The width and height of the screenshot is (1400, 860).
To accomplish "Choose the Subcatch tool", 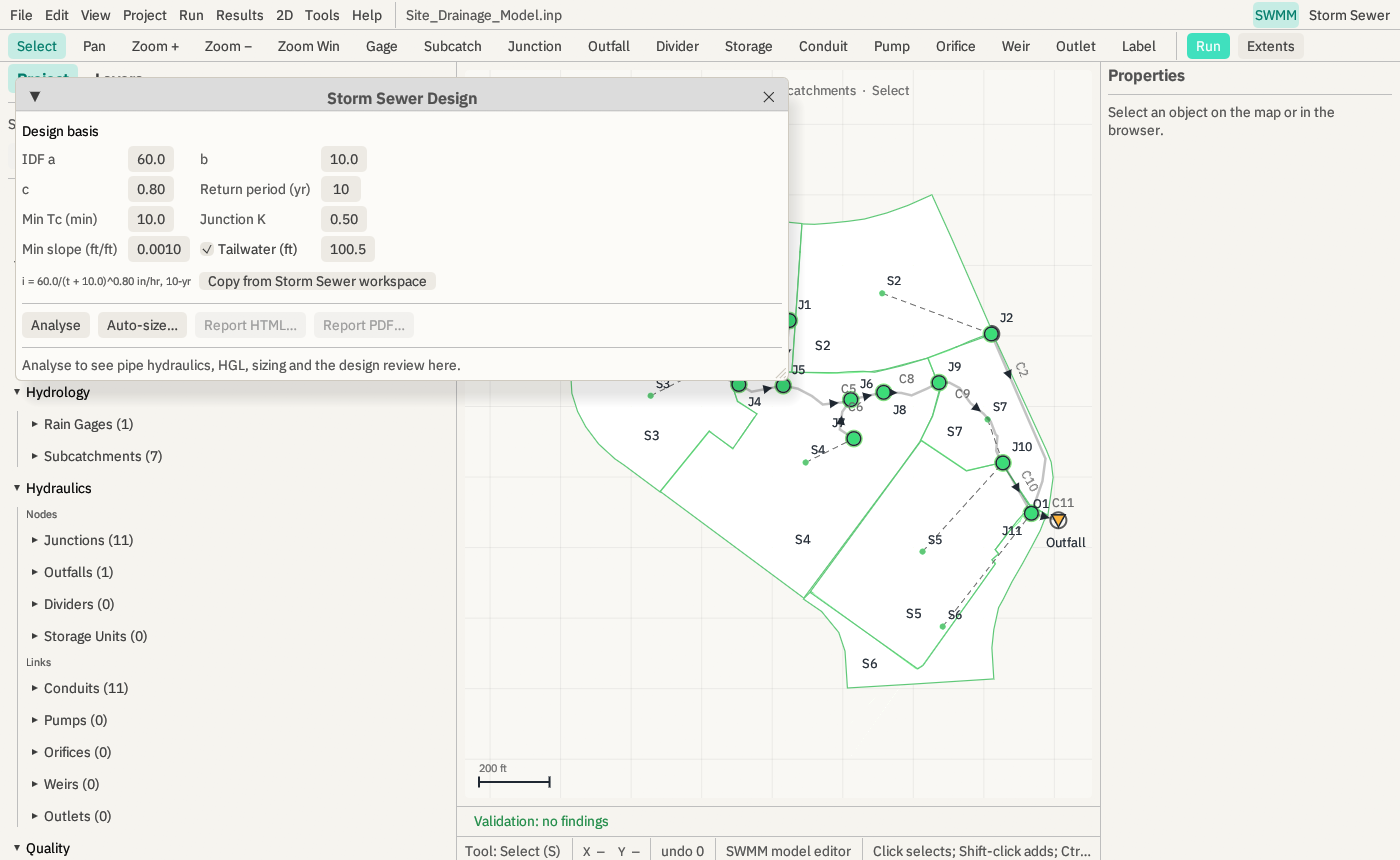I will coord(453,46).
